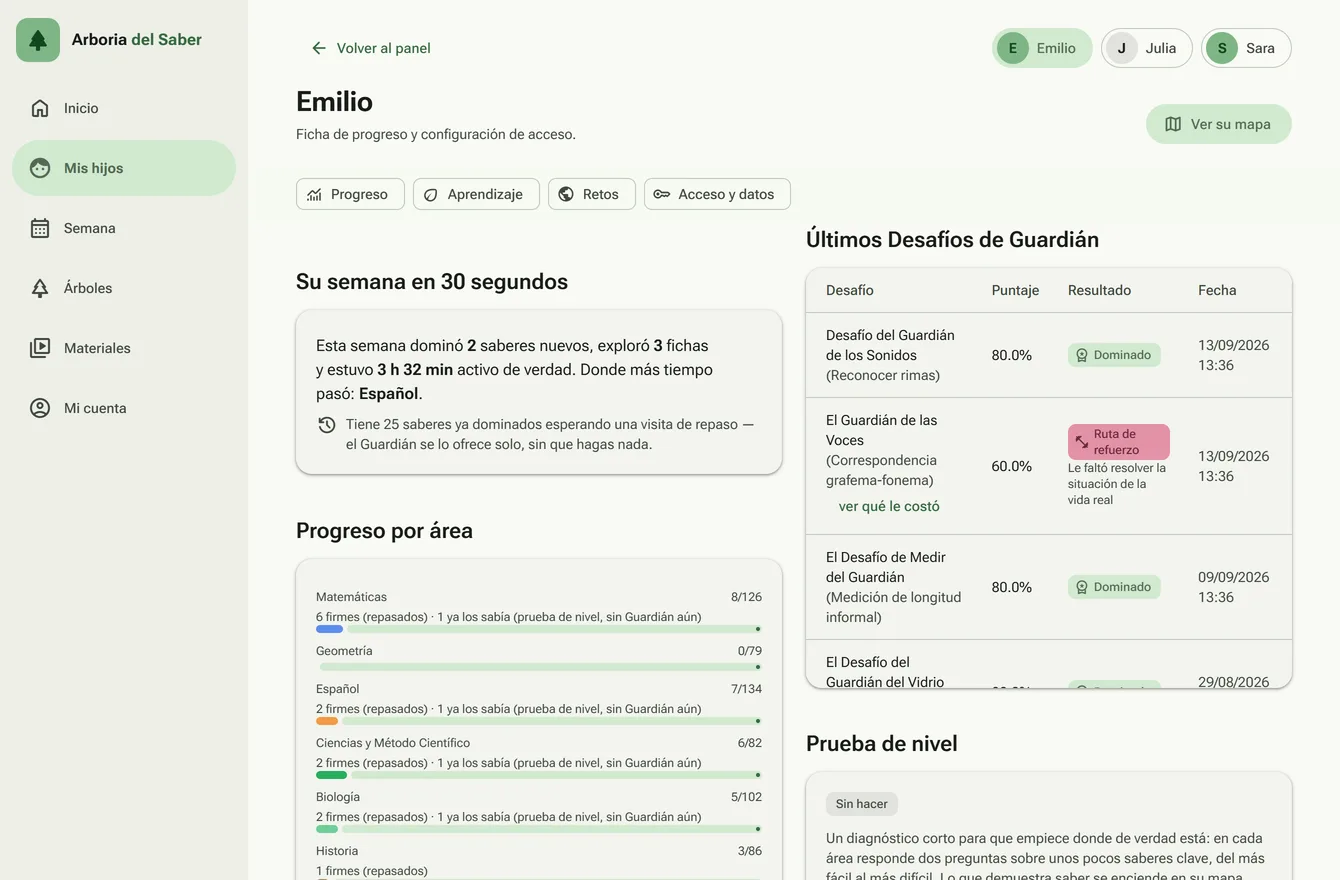Screen dimensions: 1340x880
Task: Click the globe icon on the Retos tab
Action: tap(566, 194)
